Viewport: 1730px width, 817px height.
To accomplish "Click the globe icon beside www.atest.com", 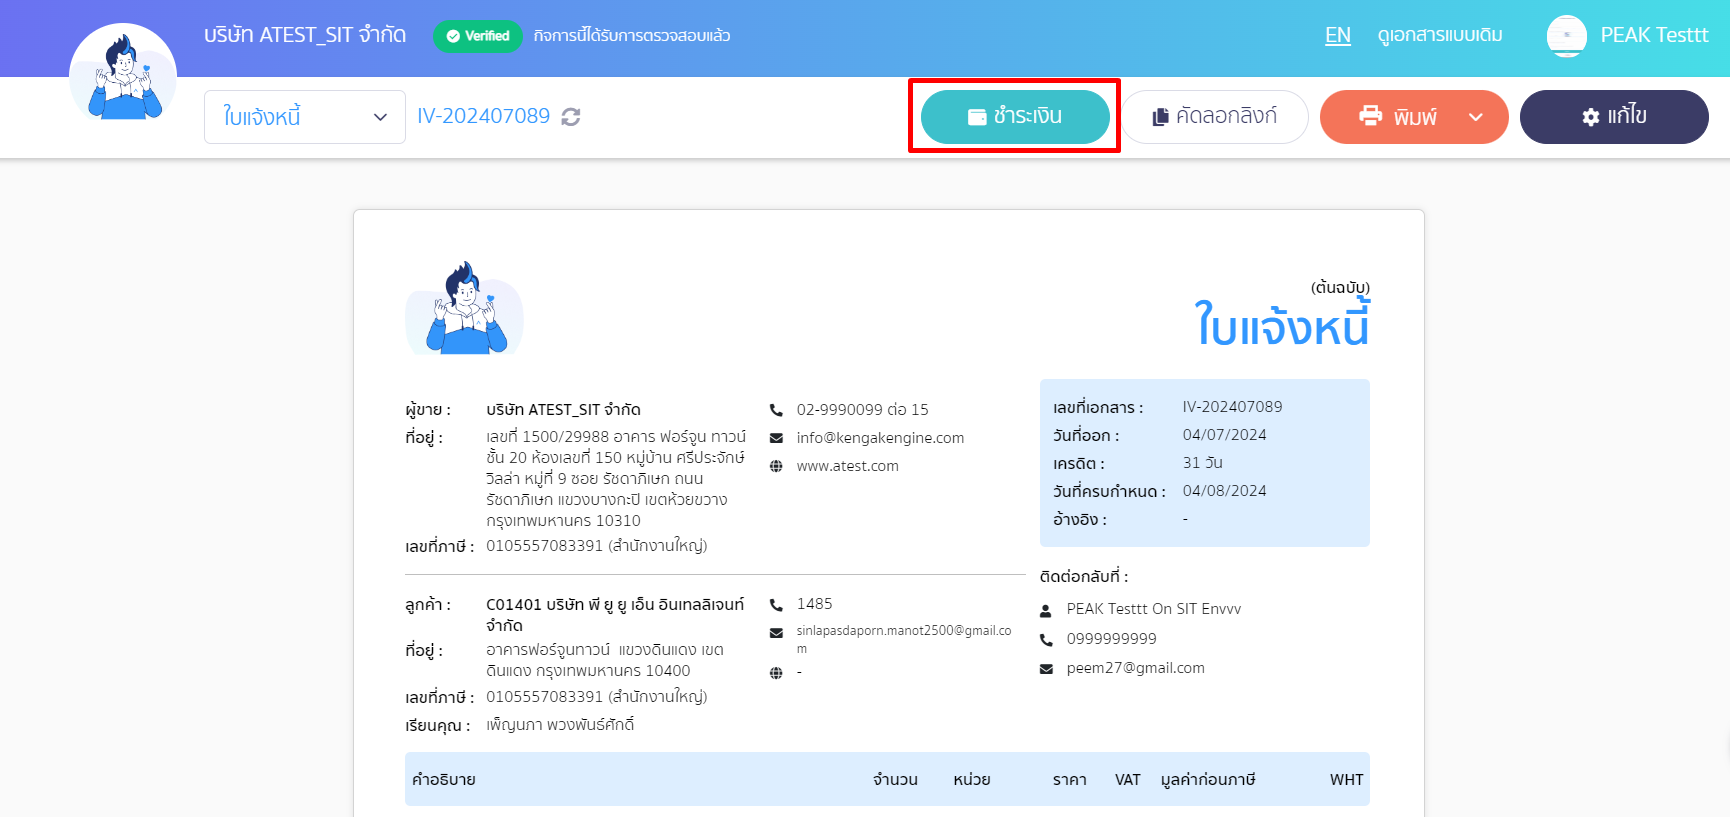I will click(x=776, y=466).
